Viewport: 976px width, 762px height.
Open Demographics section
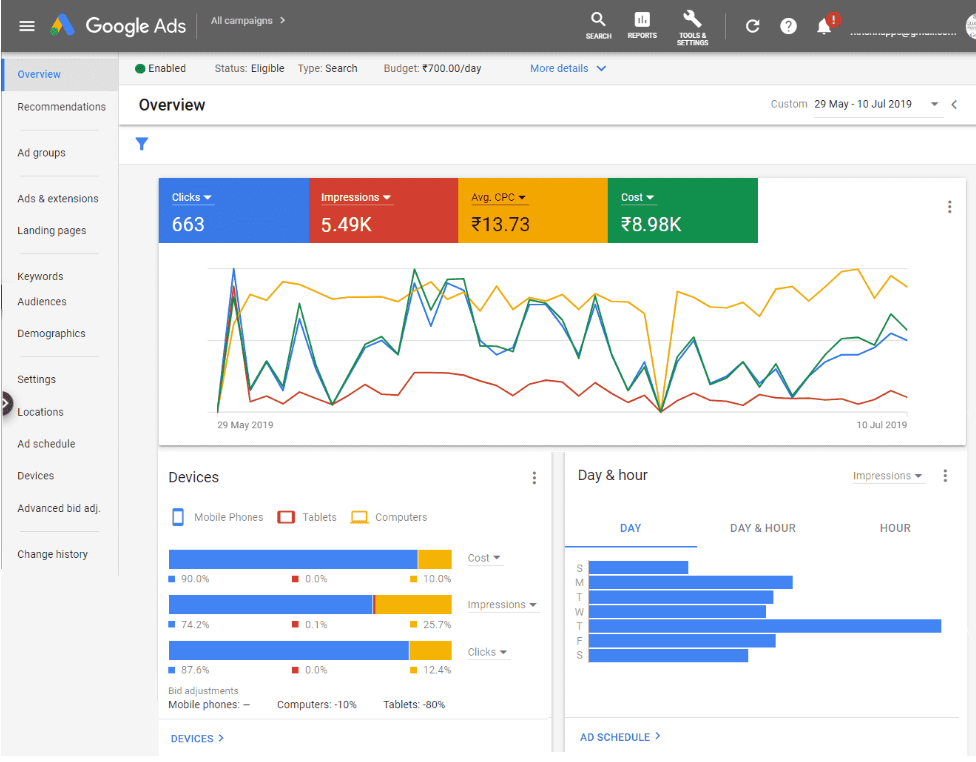point(51,334)
